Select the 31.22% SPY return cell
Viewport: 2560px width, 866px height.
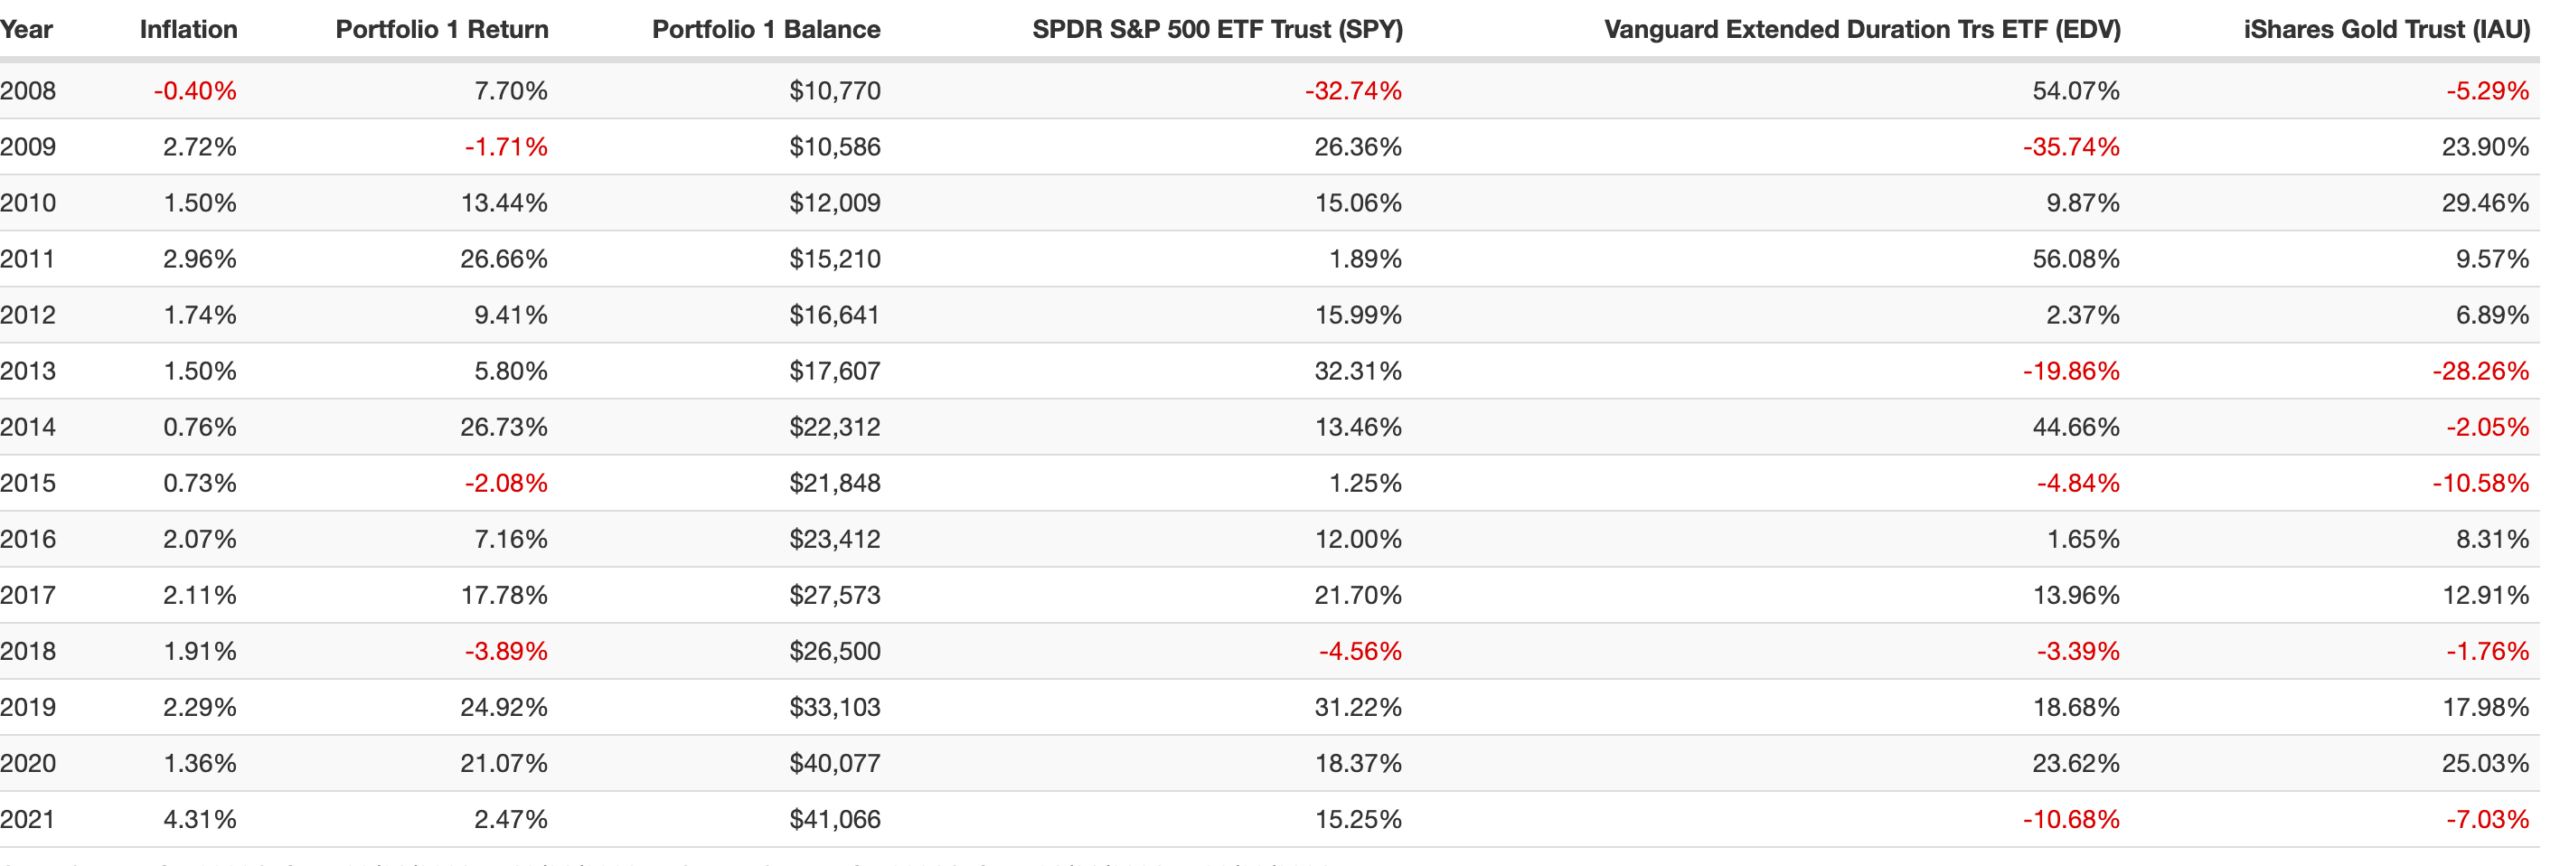(x=1358, y=707)
